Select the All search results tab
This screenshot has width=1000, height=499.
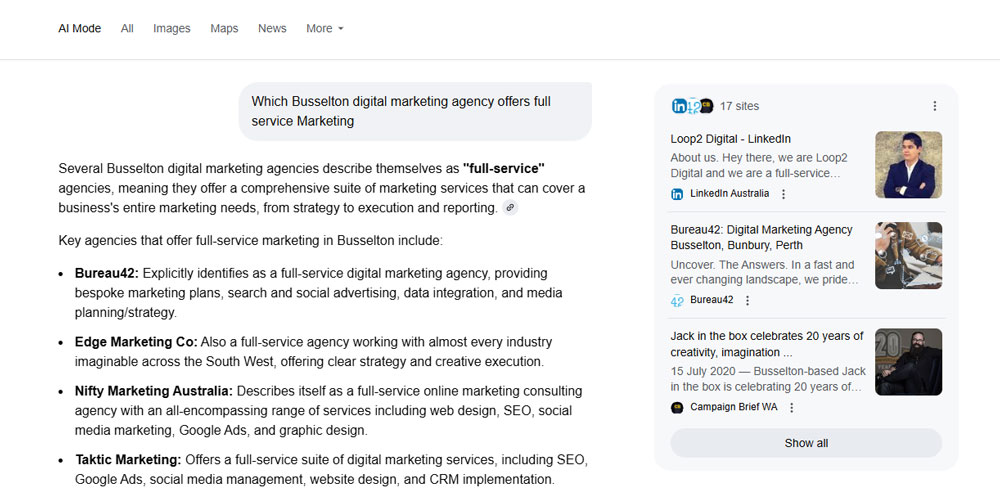coord(127,29)
